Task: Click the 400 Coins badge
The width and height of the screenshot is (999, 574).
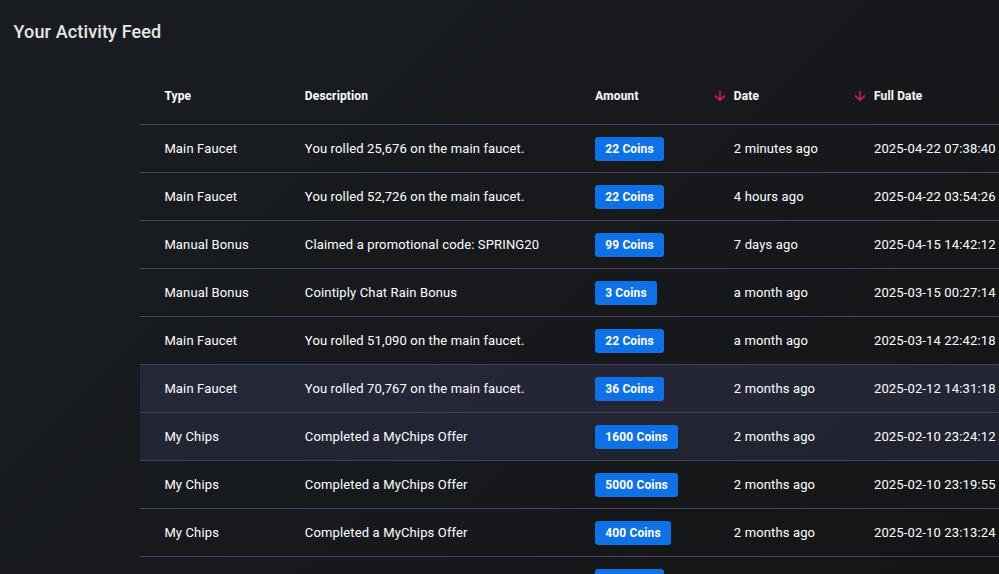Action: pyautogui.click(x=633, y=533)
